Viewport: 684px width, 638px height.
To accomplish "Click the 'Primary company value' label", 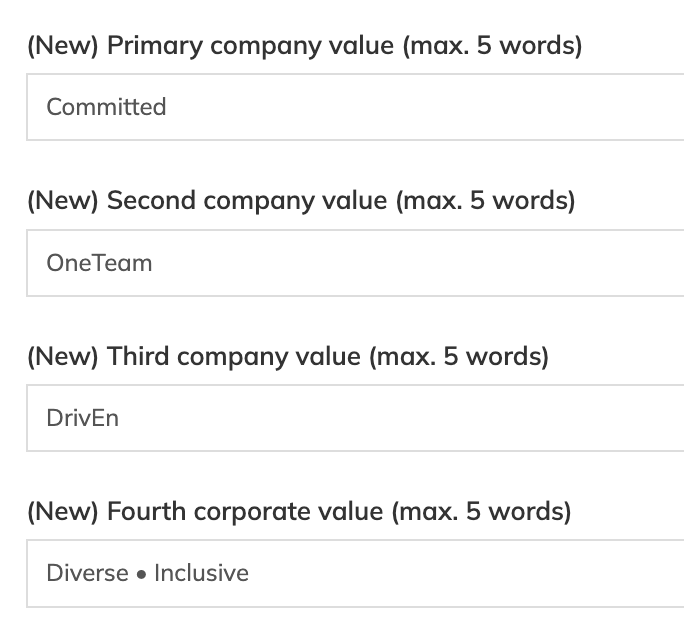I will click(250, 46).
